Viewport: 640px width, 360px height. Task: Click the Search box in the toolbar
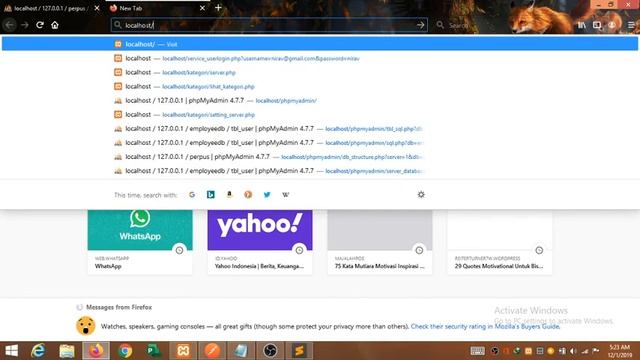[x=467, y=25]
